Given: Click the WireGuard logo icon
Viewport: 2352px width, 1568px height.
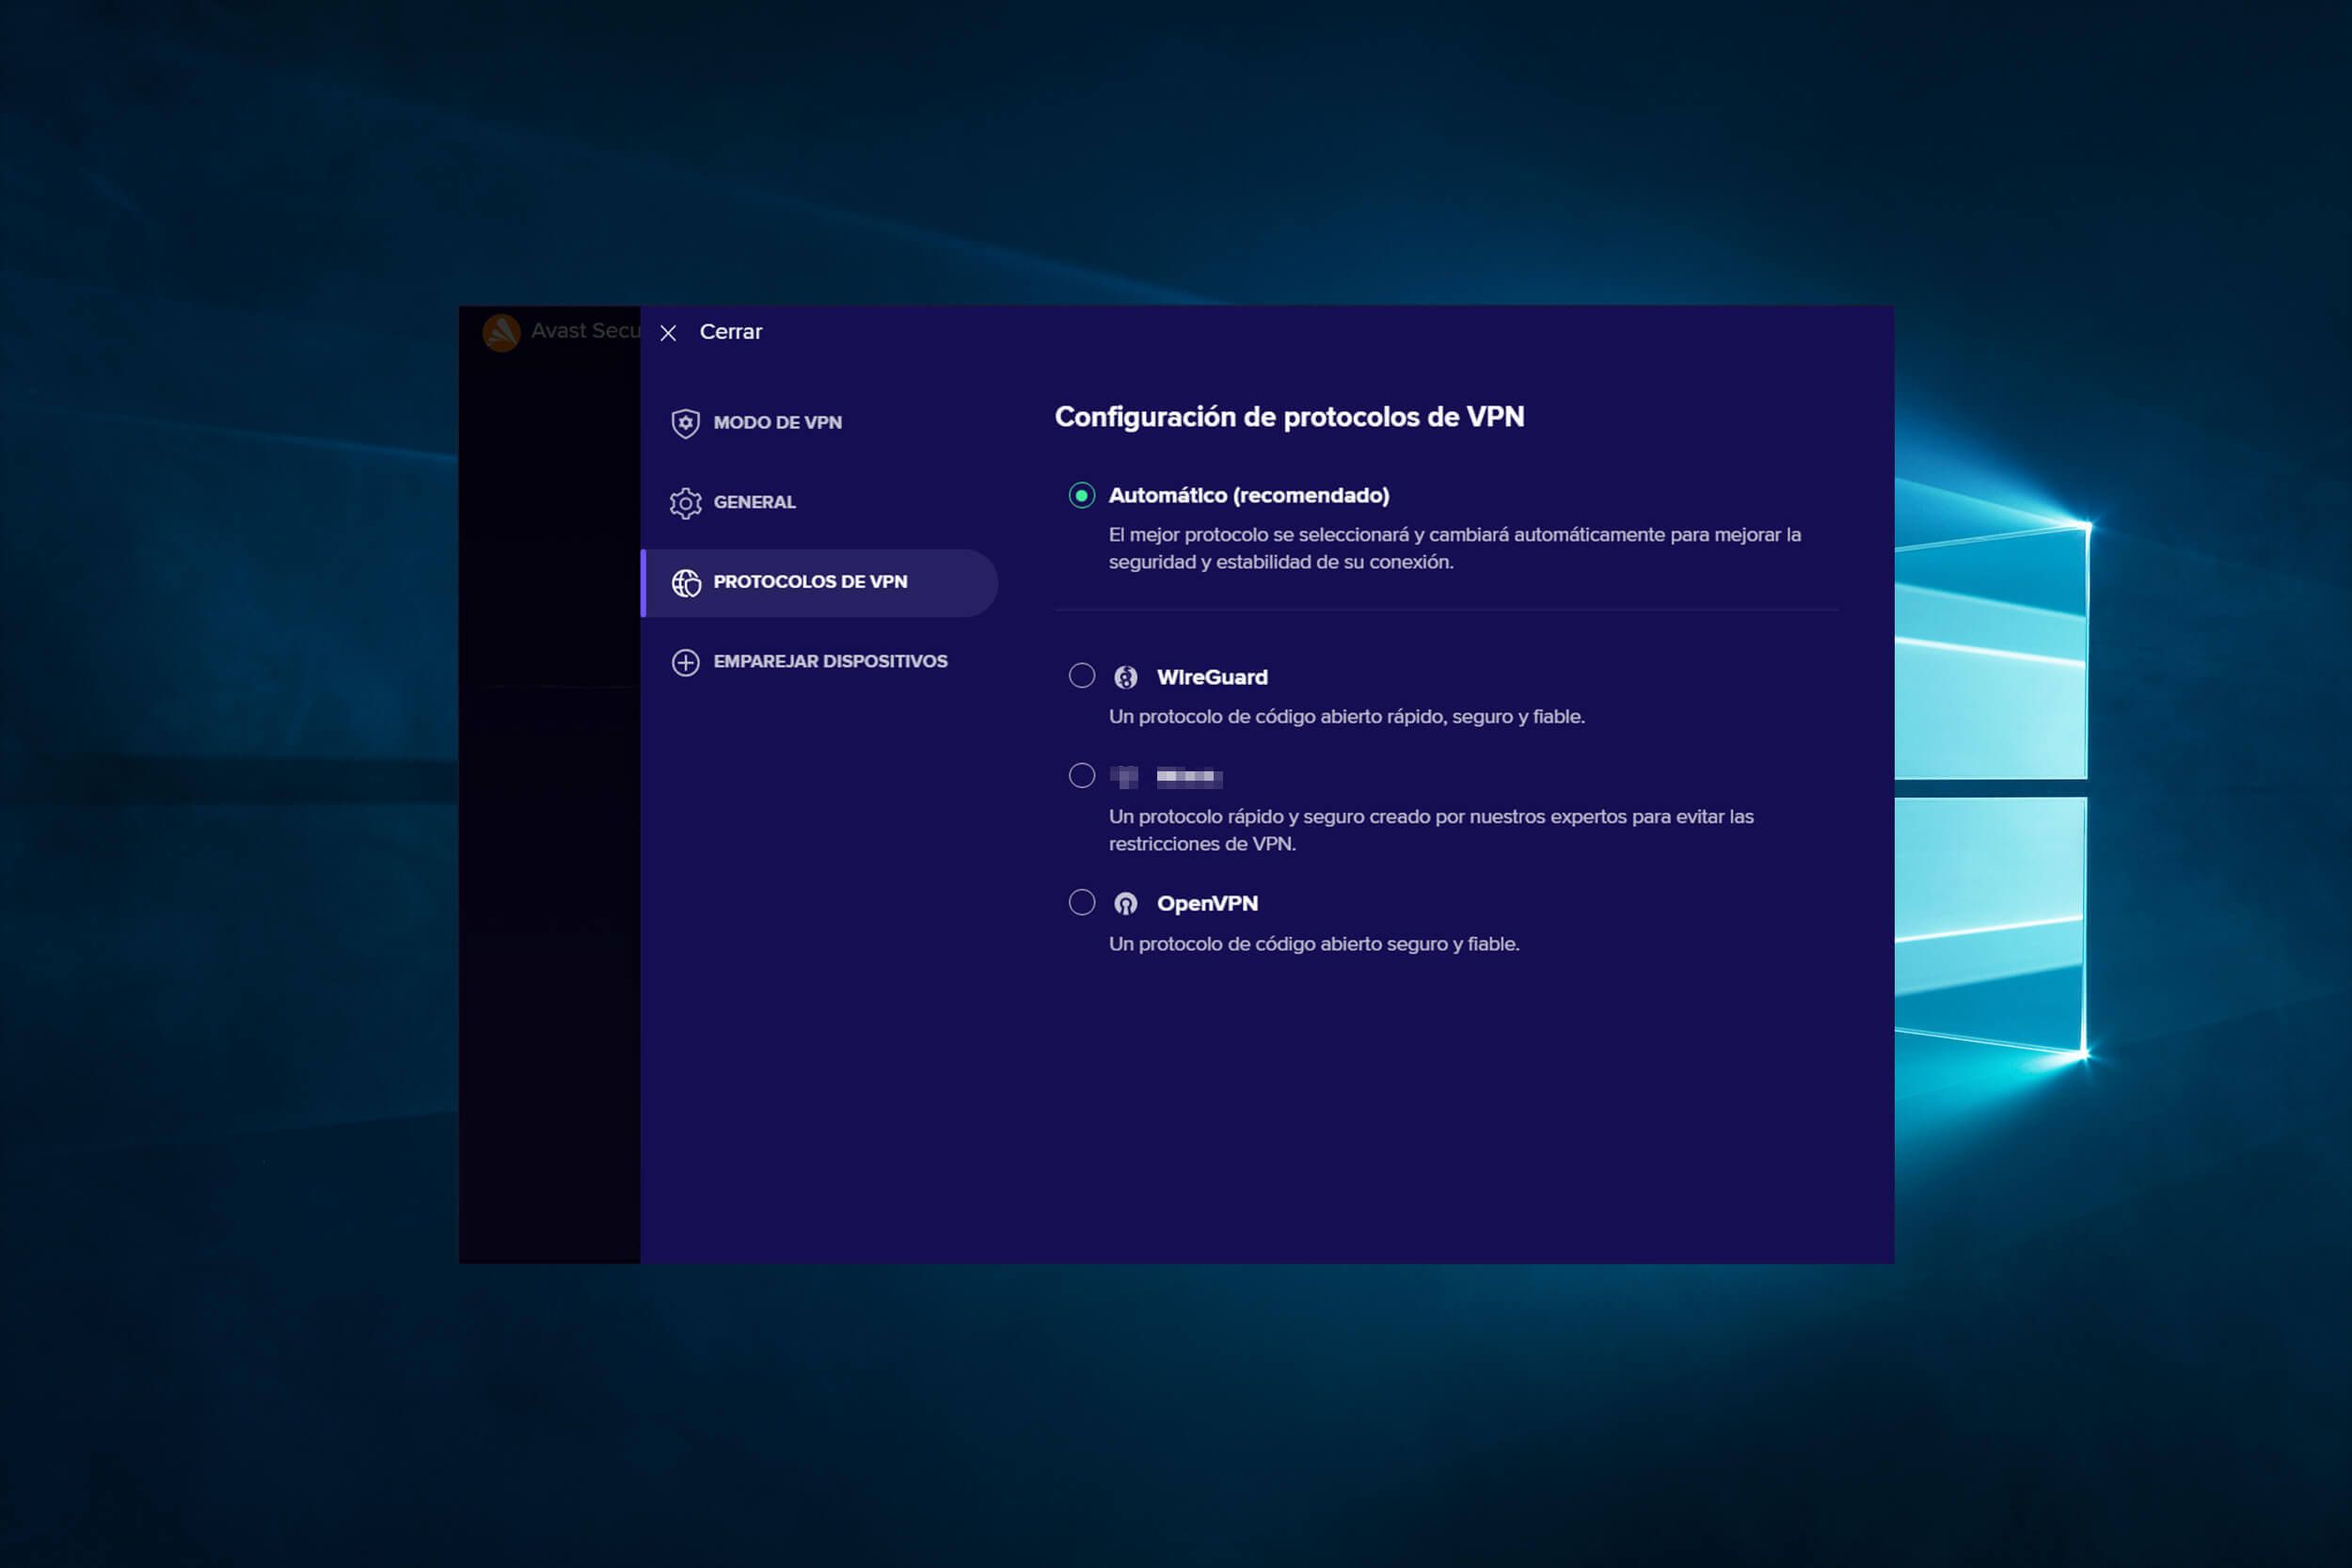Looking at the screenshot, I should 1126,677.
